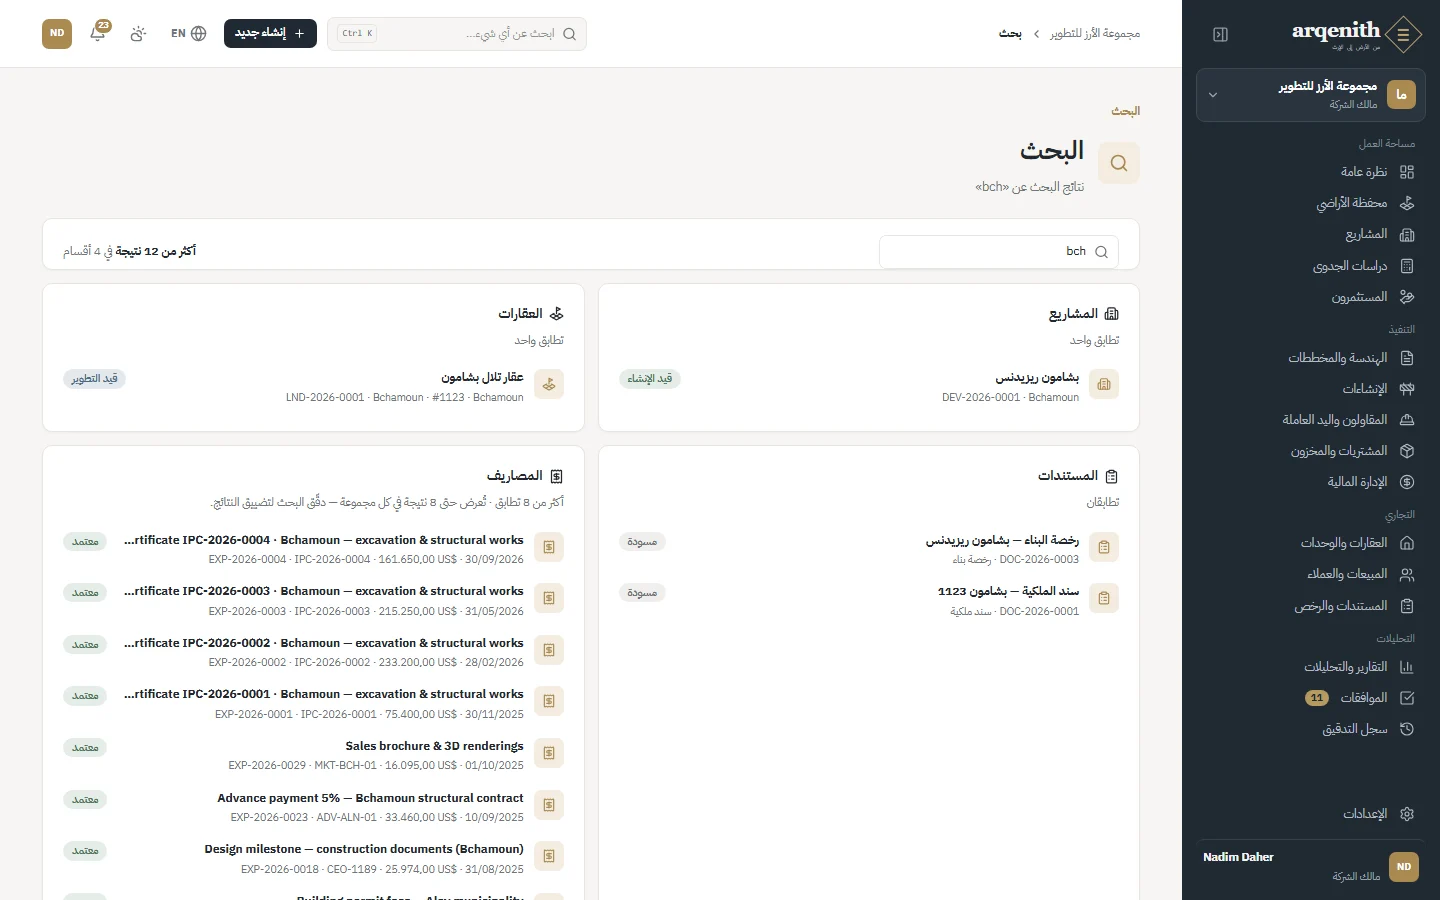
Task: Open expense row IPC-2026-0002
Action: click(313, 652)
